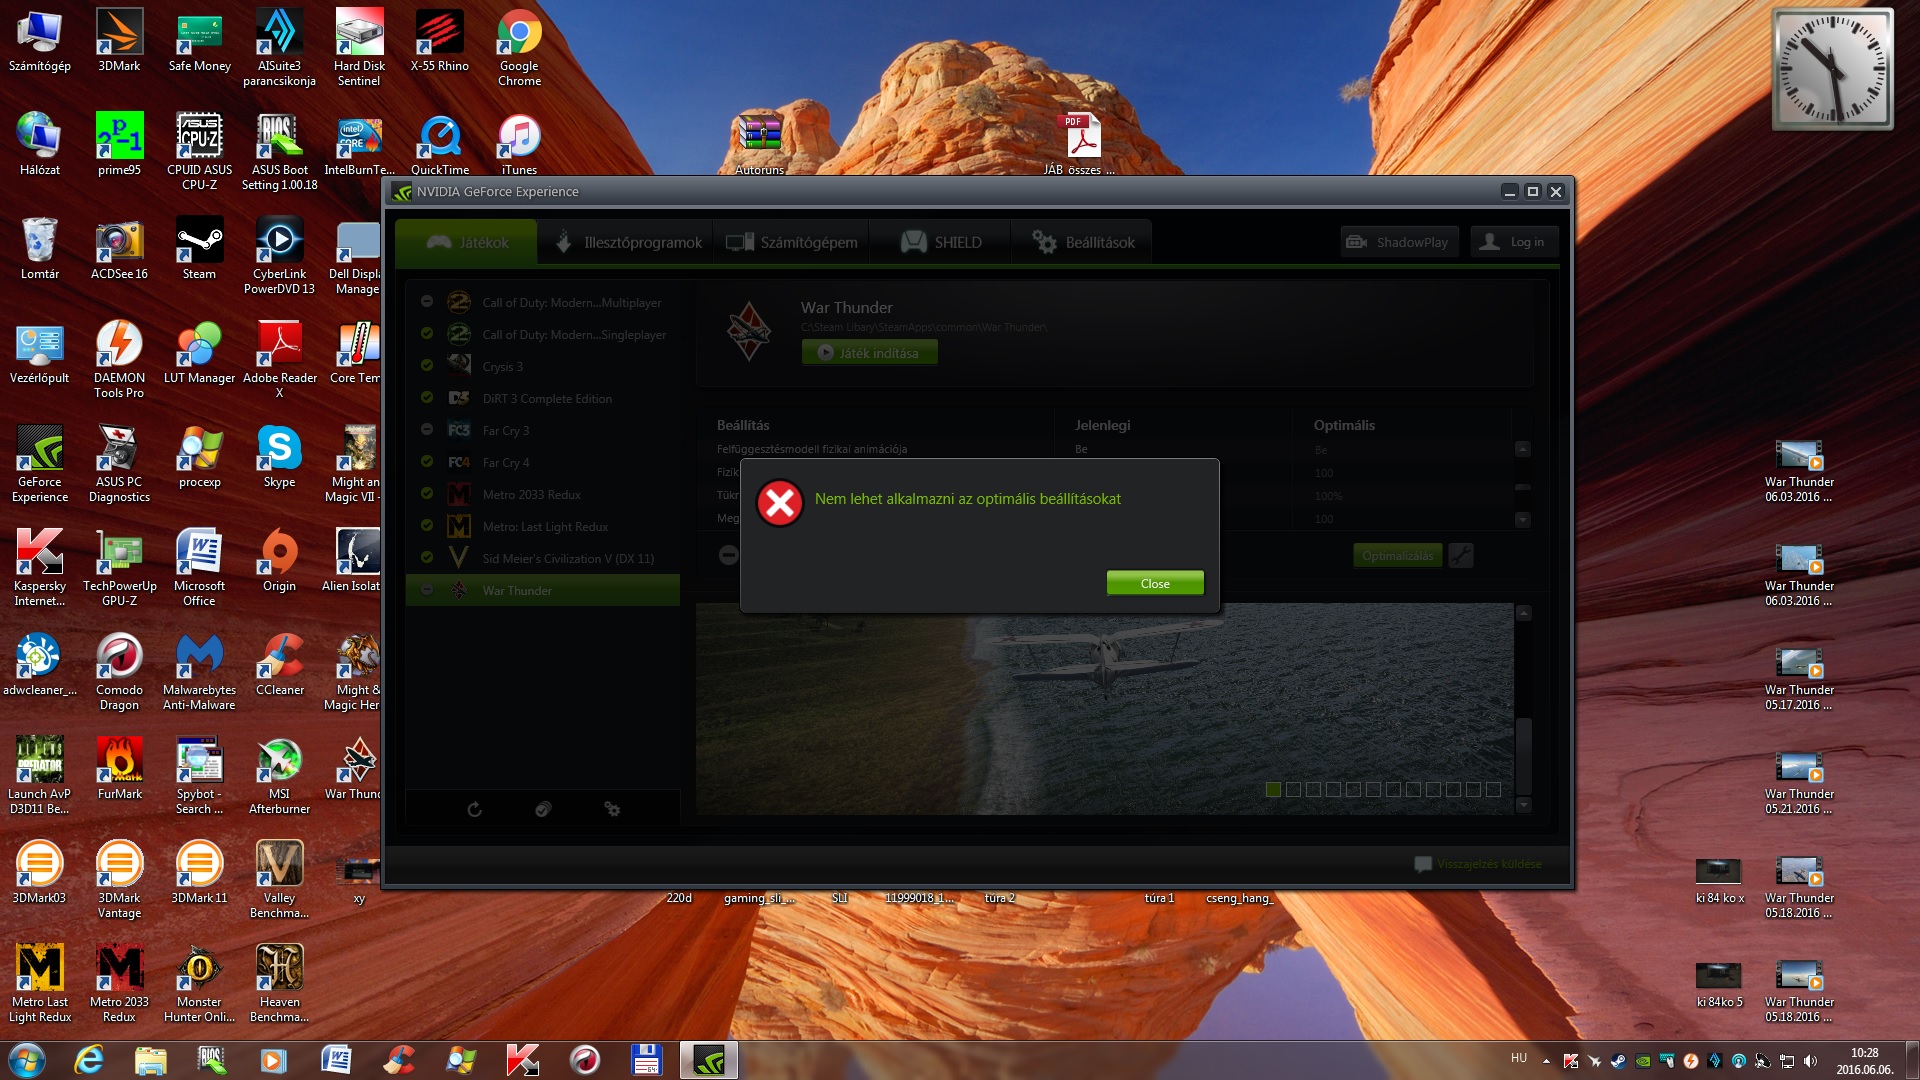Open the prime95 desktop icon
The width and height of the screenshot is (1920, 1080).
tap(119, 145)
